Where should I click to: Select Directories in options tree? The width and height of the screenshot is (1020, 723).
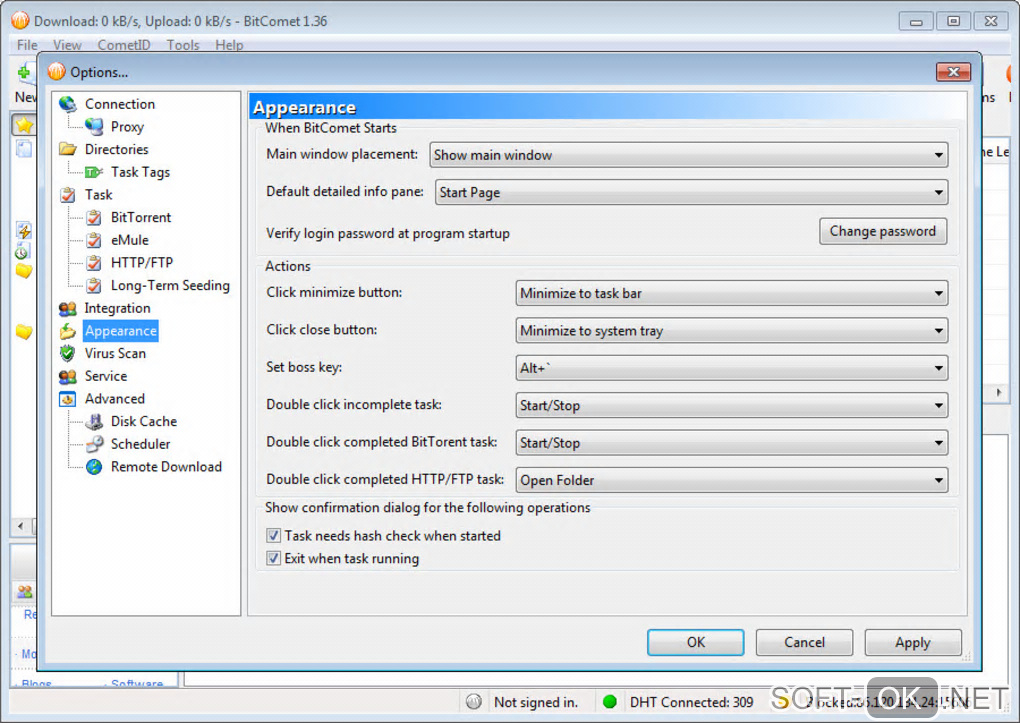(116, 150)
